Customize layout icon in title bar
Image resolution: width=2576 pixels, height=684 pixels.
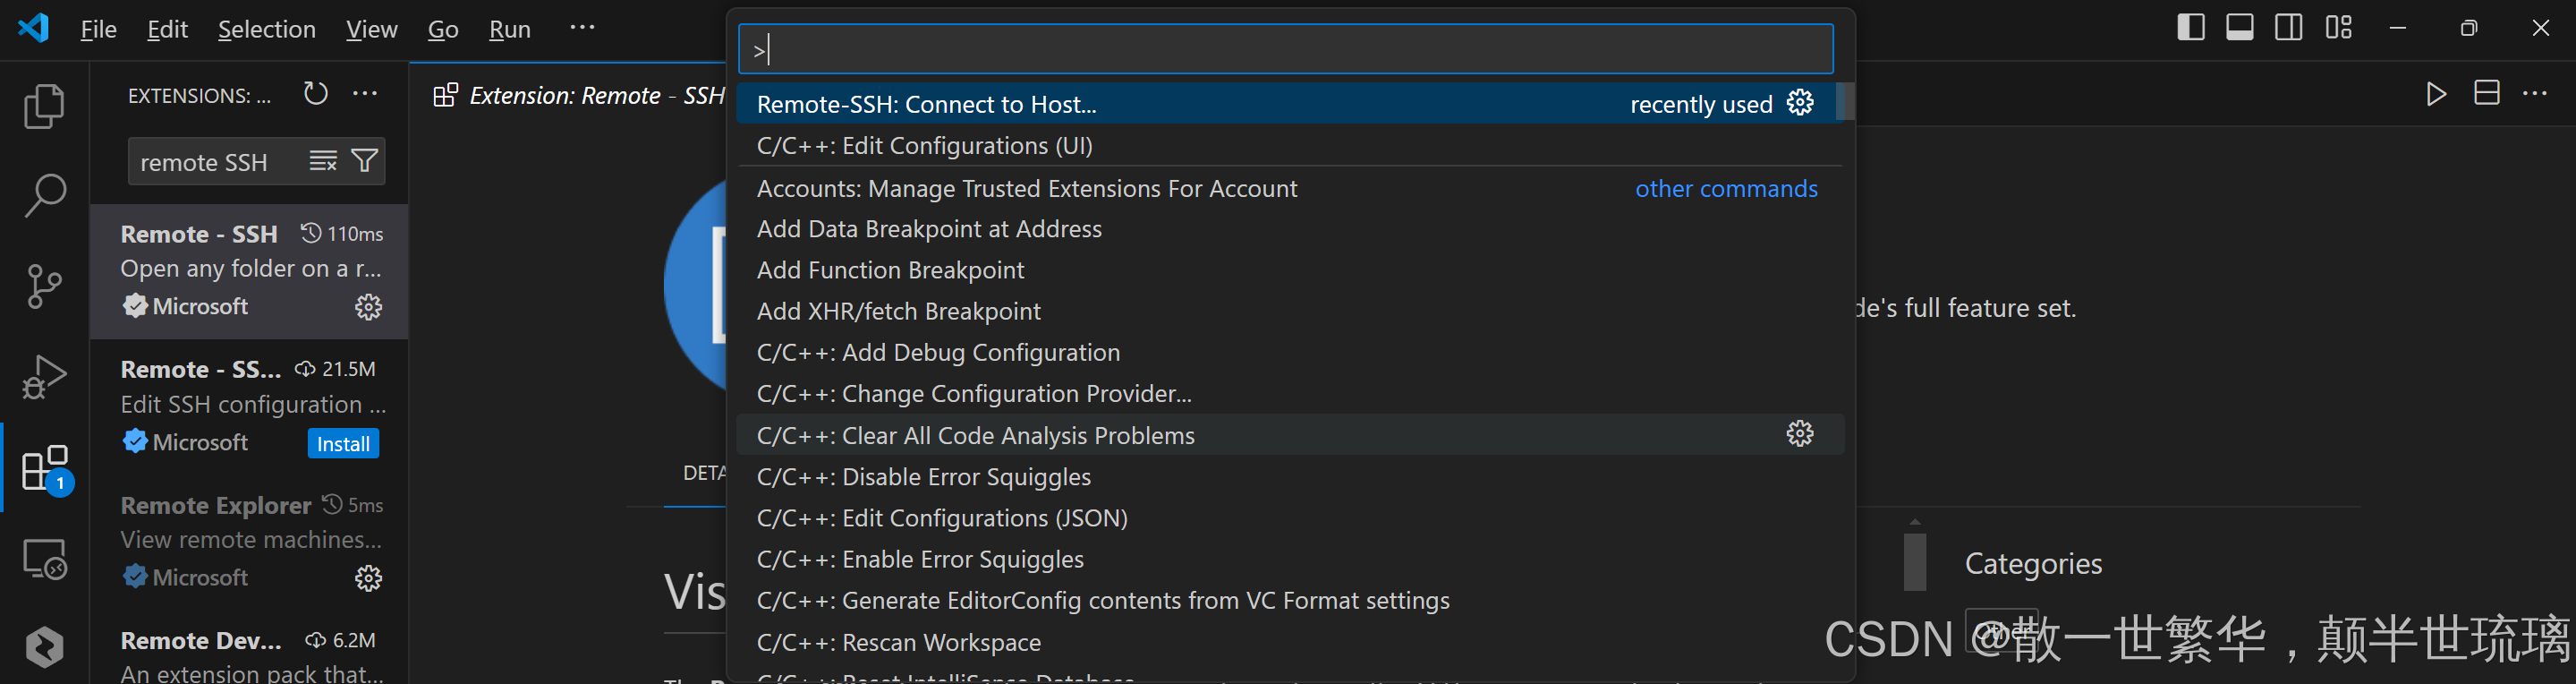coord(2338,28)
